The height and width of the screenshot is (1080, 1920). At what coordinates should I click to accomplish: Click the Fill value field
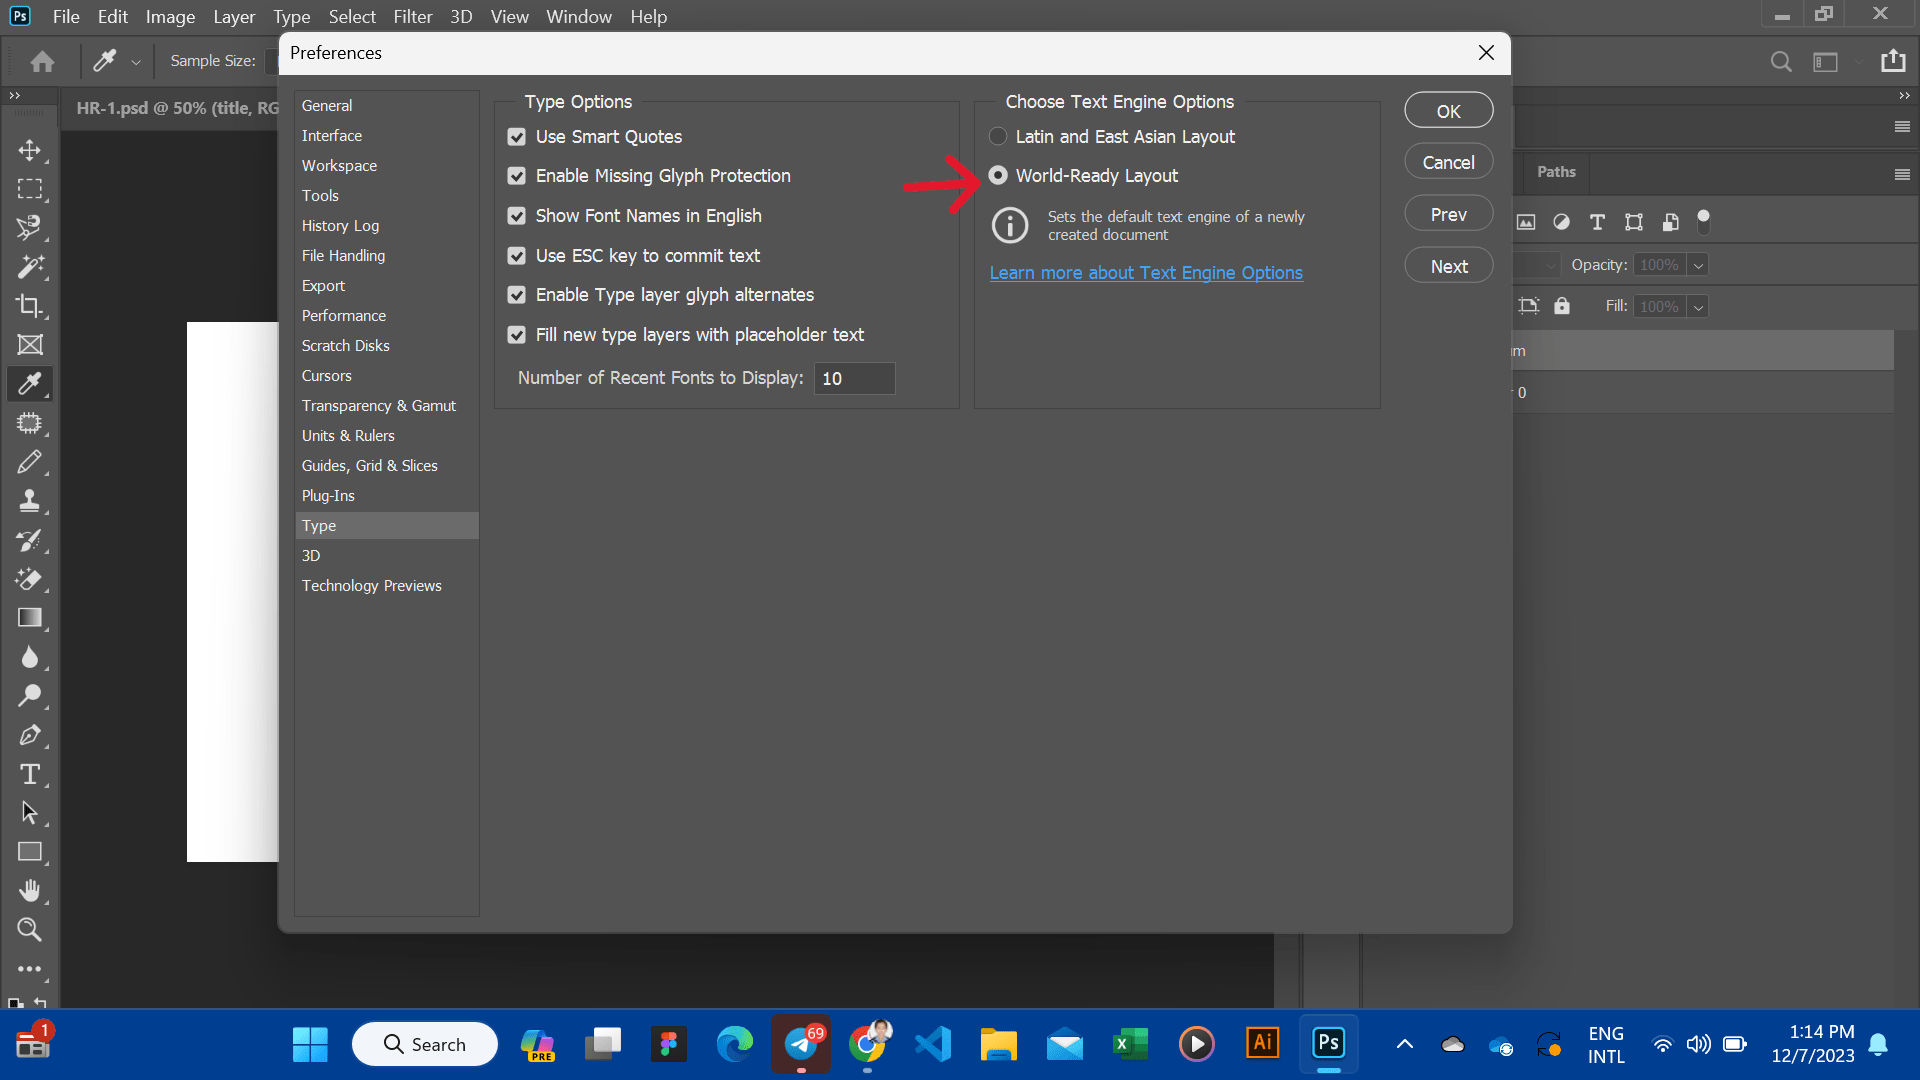click(1659, 307)
